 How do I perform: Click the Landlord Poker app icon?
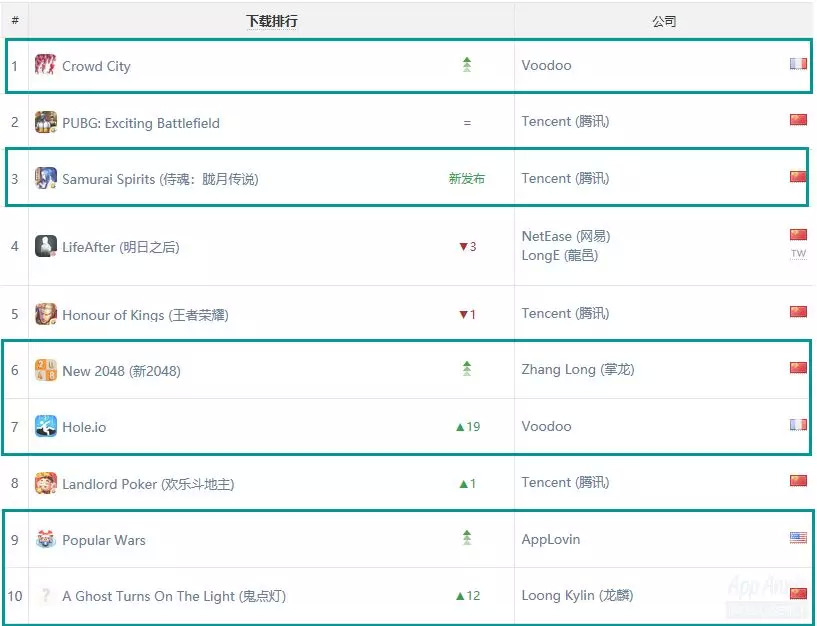click(46, 483)
